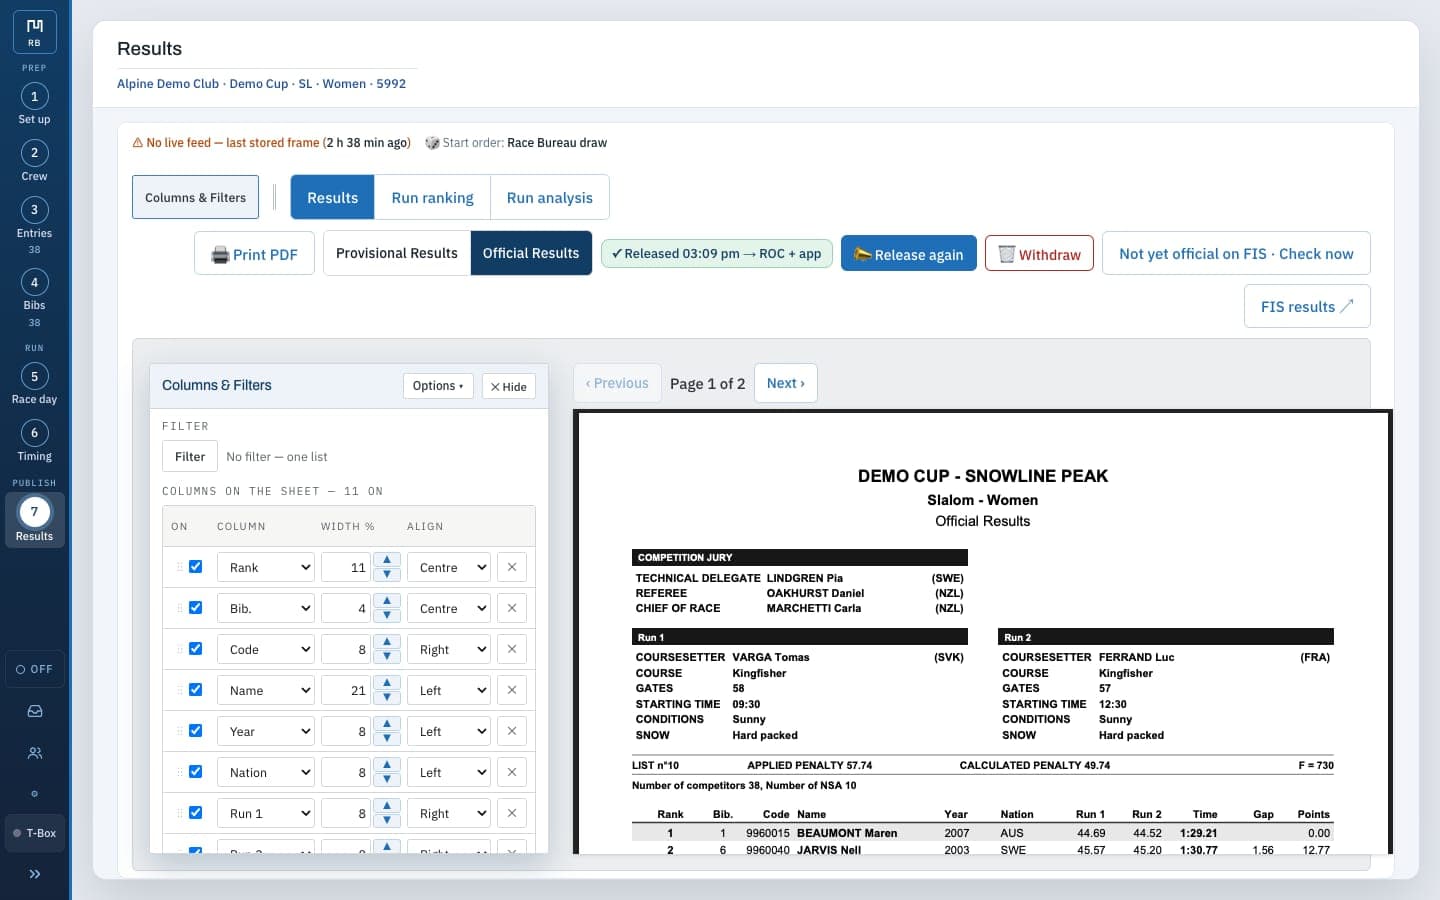Open step 3 Entries
This screenshot has height=900, width=1440.
34,225
